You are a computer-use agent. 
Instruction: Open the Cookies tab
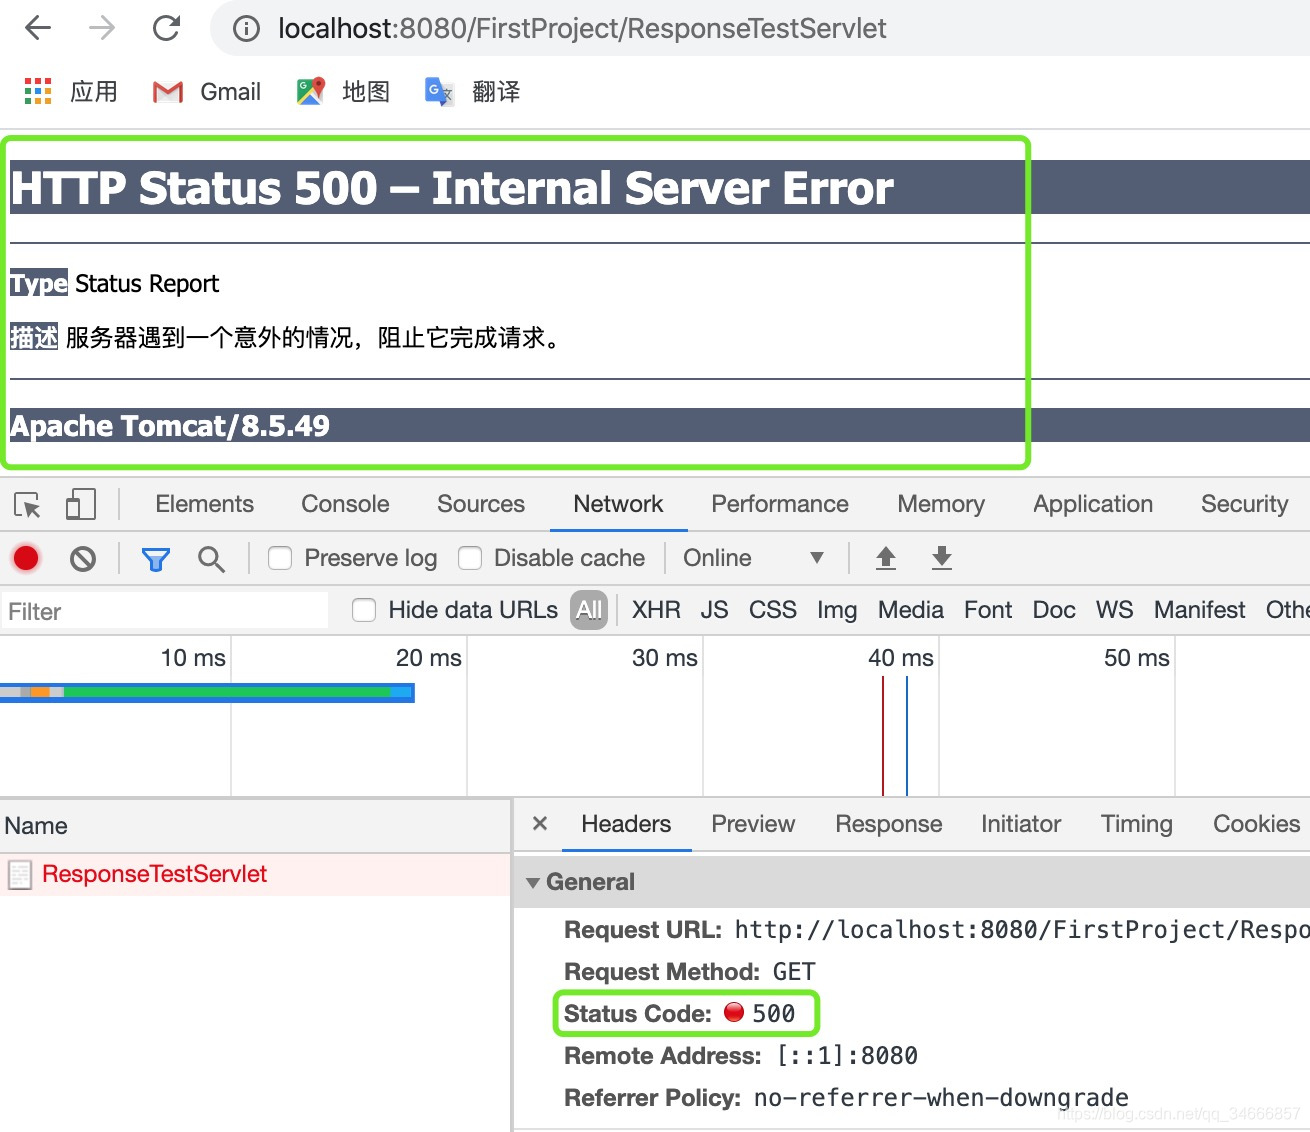1257,824
